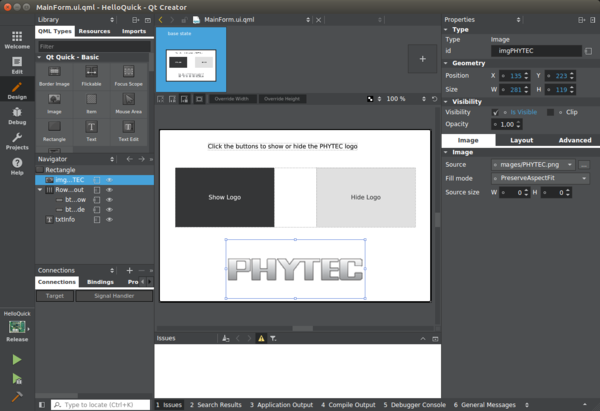Toggle export alias for img...TEC item
Screen dimensions: 600x411
97,180
